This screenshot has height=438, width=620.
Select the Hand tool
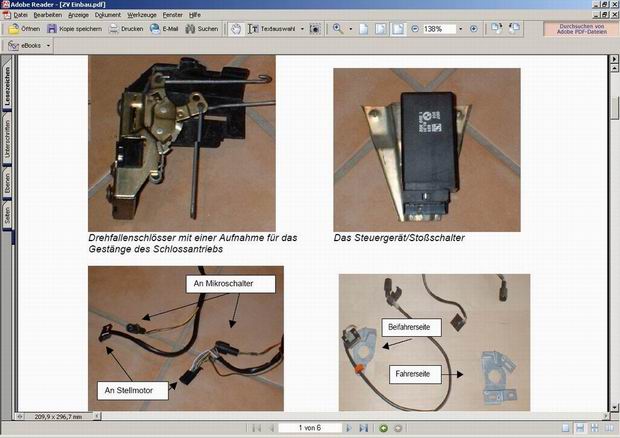pyautogui.click(x=236, y=29)
